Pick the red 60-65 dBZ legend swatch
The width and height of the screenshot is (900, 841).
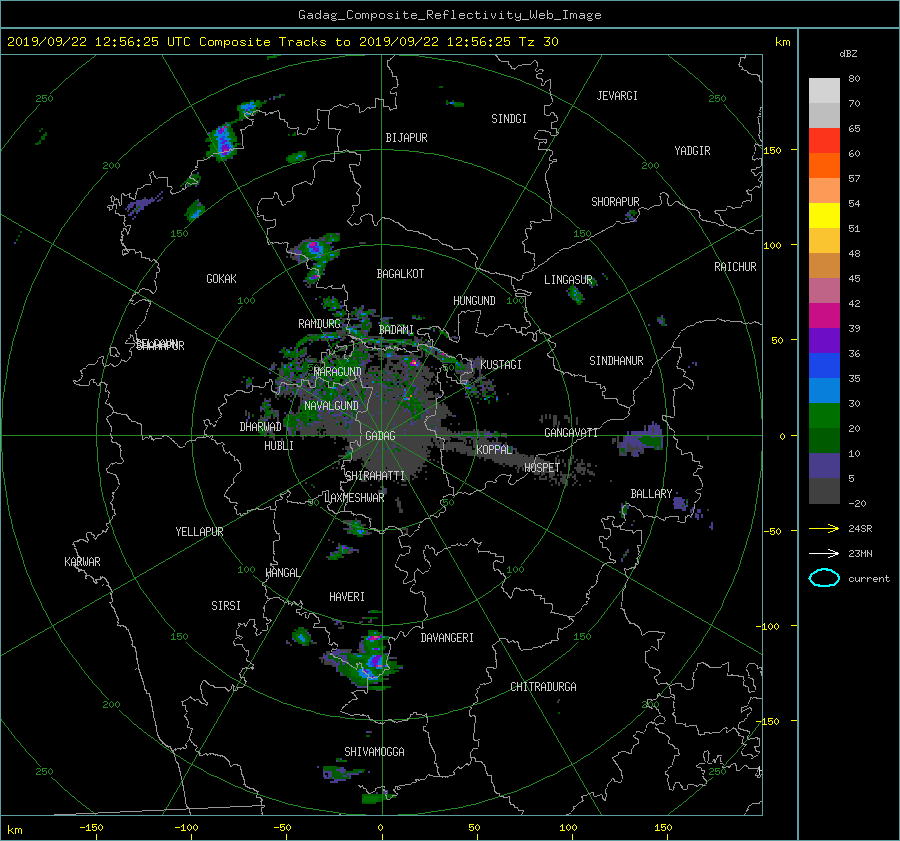click(824, 141)
